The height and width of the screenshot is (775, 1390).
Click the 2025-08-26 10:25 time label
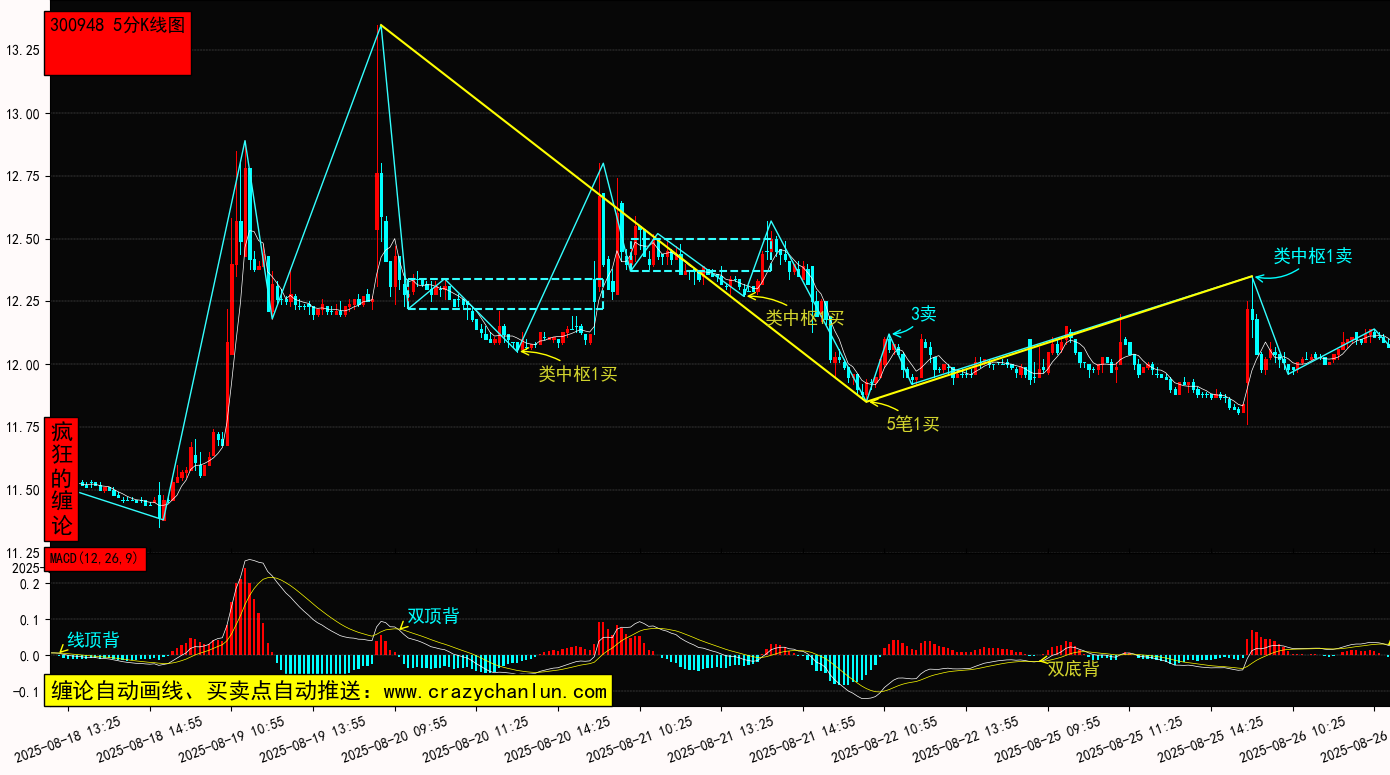click(1293, 739)
